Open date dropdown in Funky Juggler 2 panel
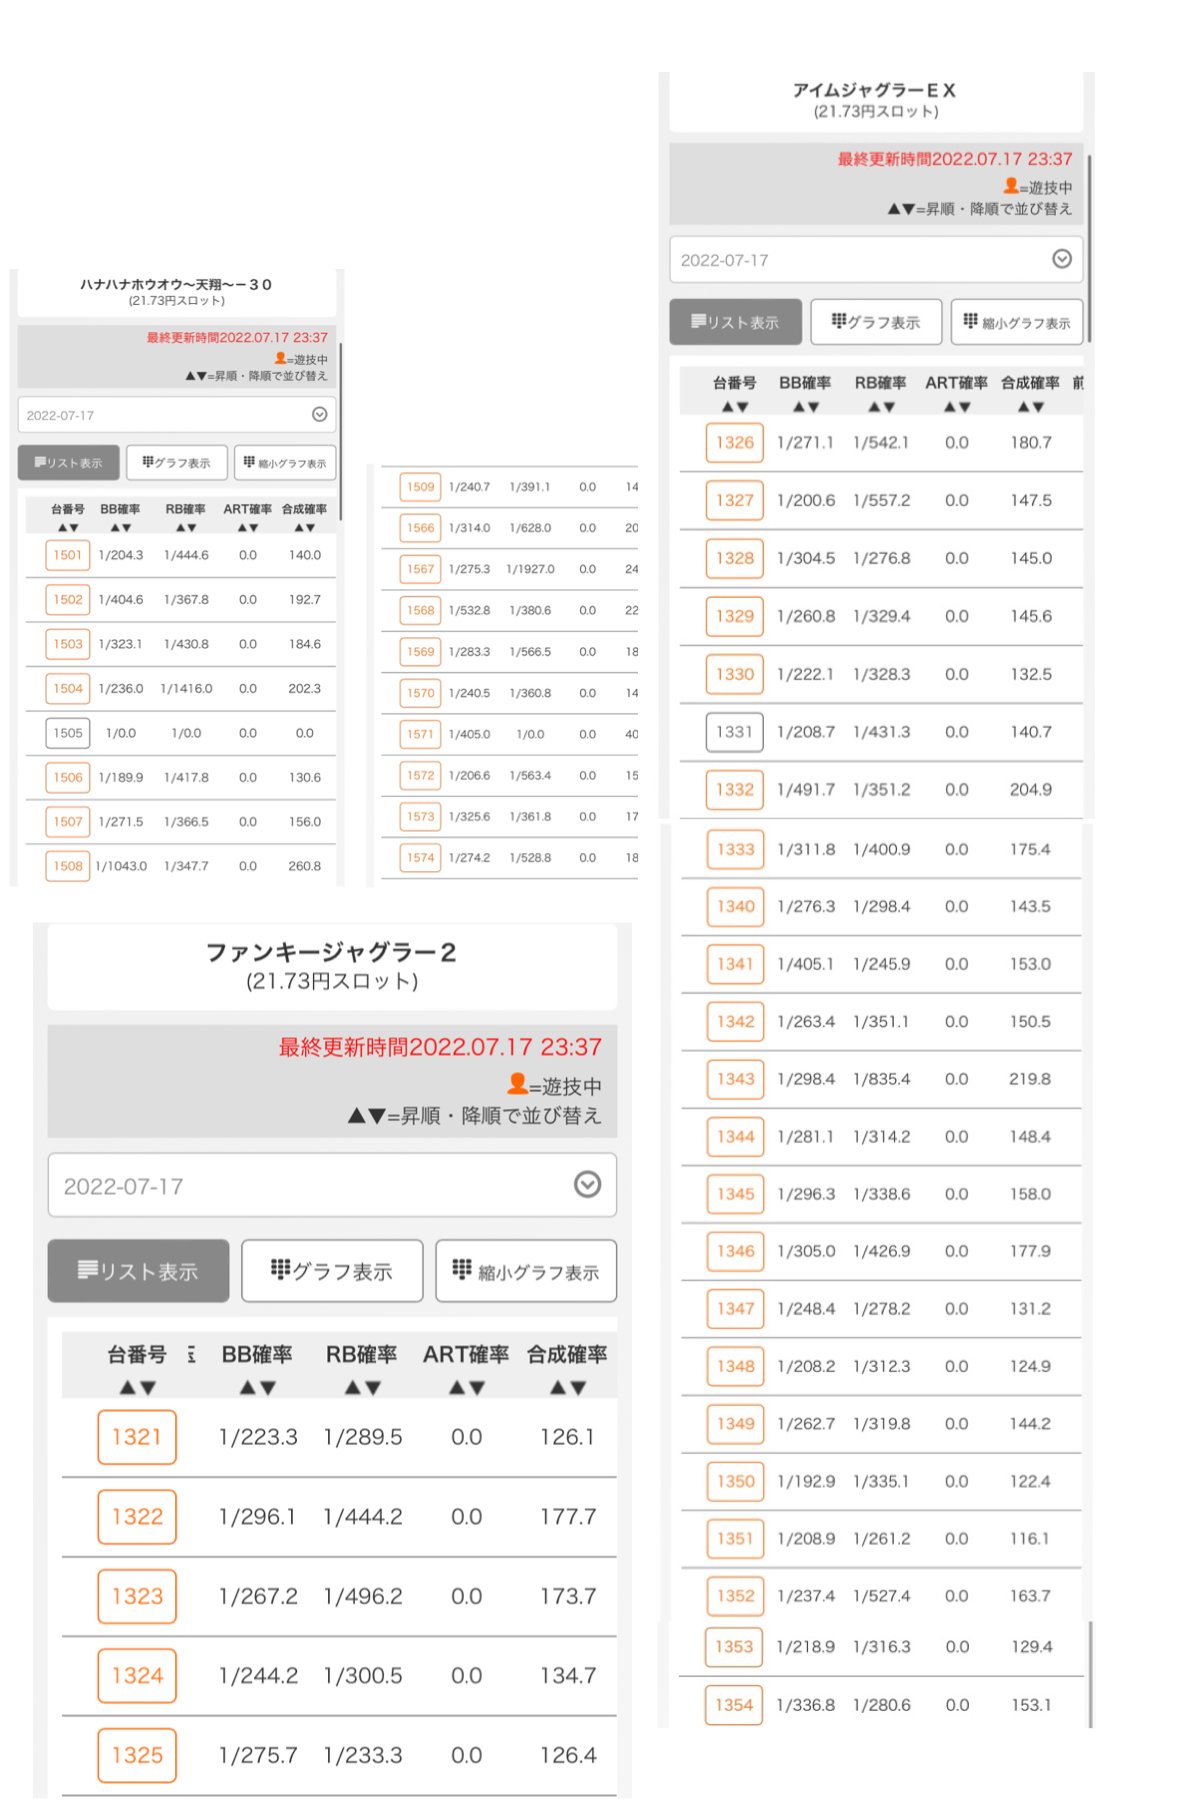The height and width of the screenshot is (1800, 1200). 332,1186
